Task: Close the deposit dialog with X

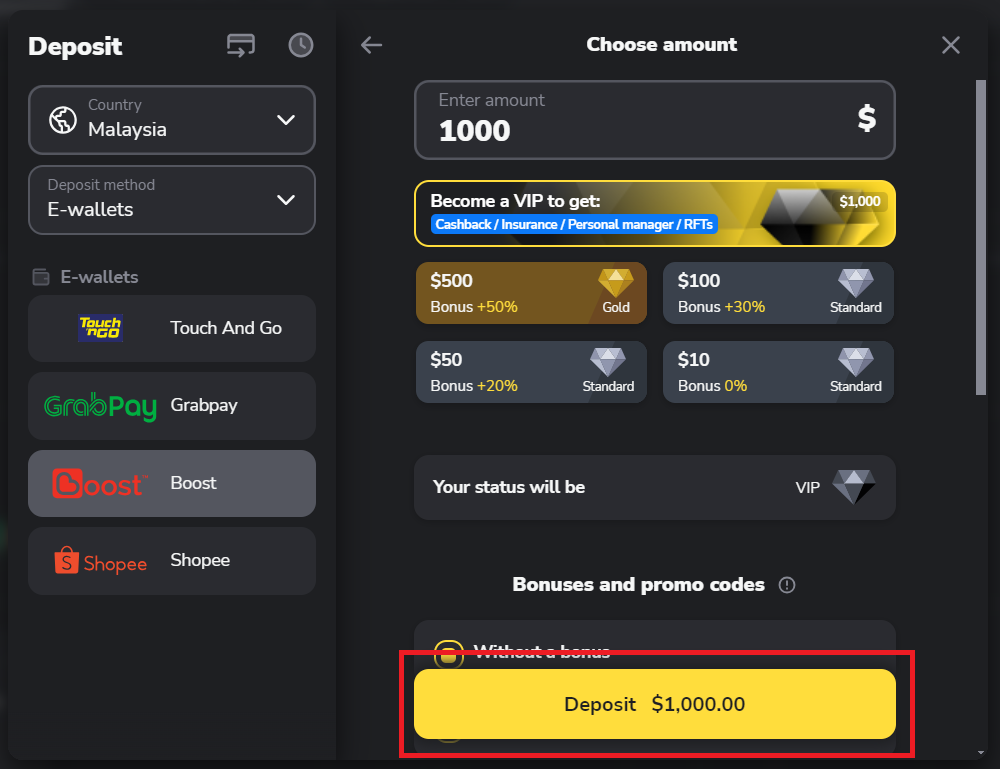Action: click(x=951, y=45)
